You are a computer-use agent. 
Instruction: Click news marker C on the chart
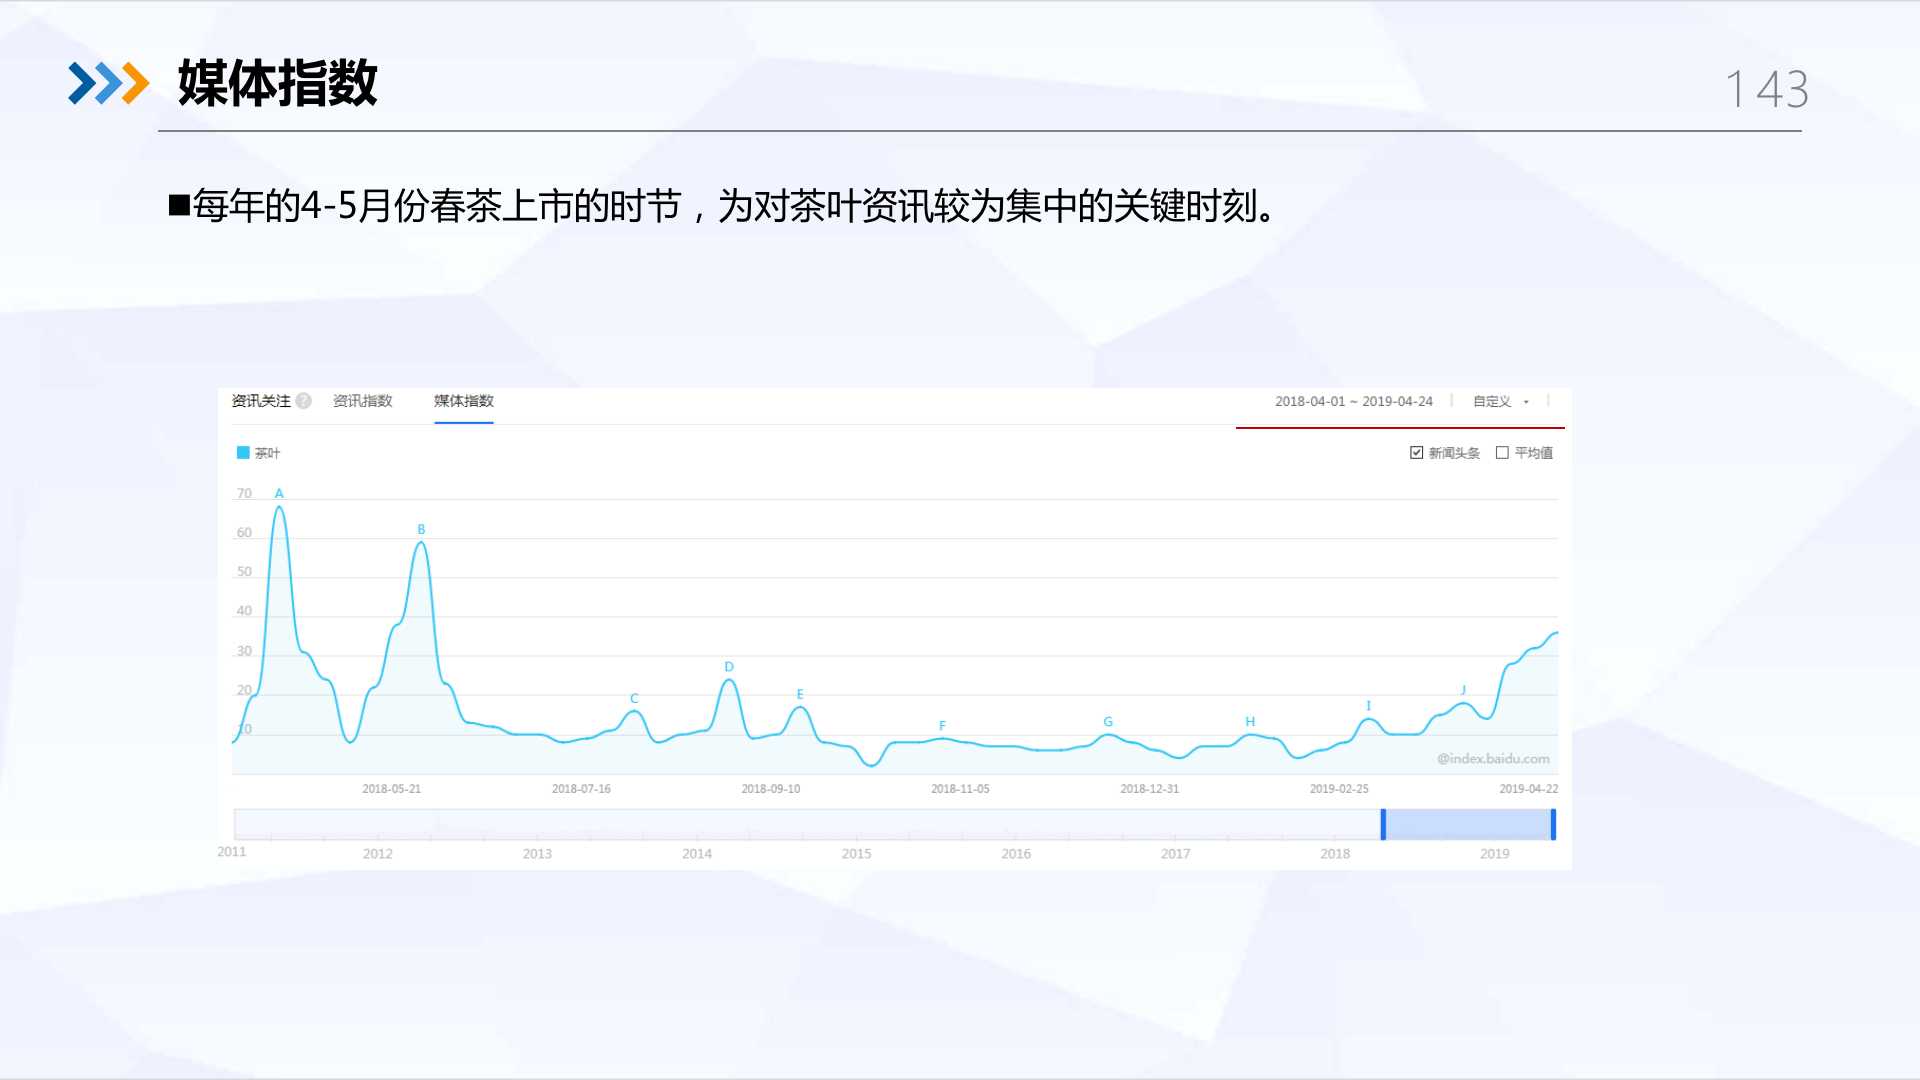coord(634,698)
